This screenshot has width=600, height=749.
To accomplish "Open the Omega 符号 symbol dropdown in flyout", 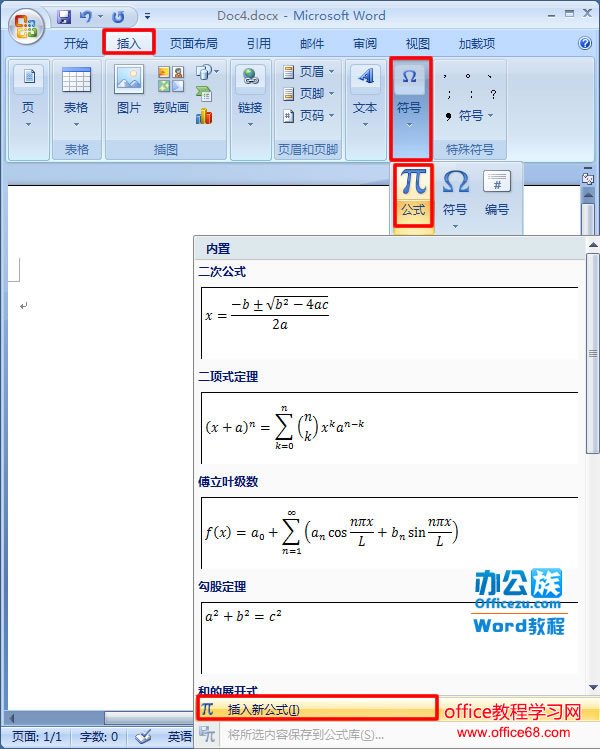I will pos(455,198).
